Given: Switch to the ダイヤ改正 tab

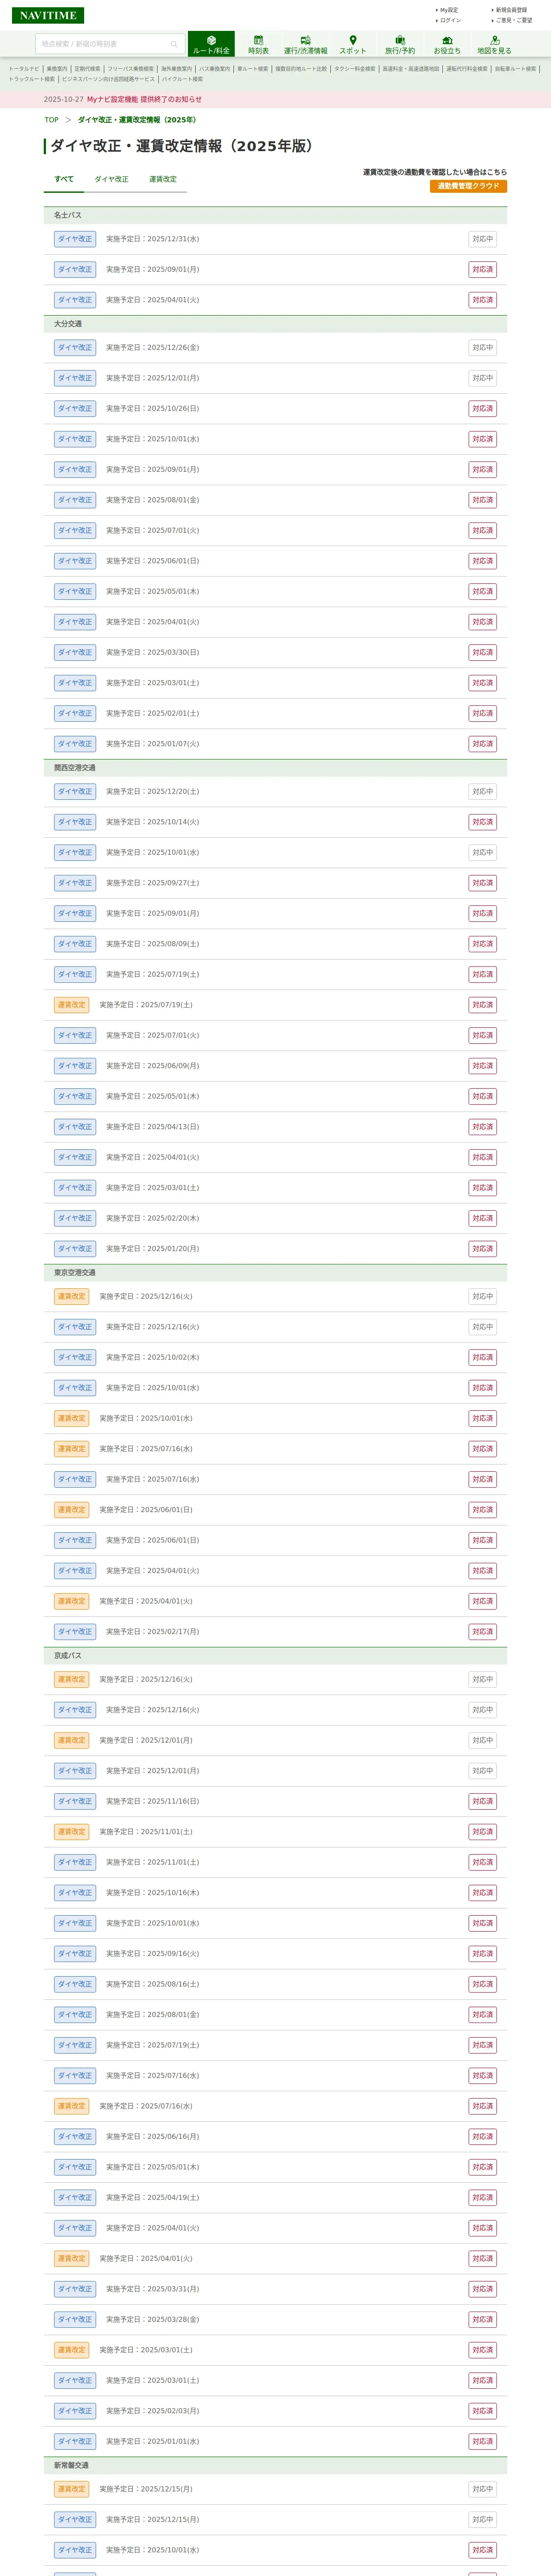Looking at the screenshot, I should tap(111, 179).
